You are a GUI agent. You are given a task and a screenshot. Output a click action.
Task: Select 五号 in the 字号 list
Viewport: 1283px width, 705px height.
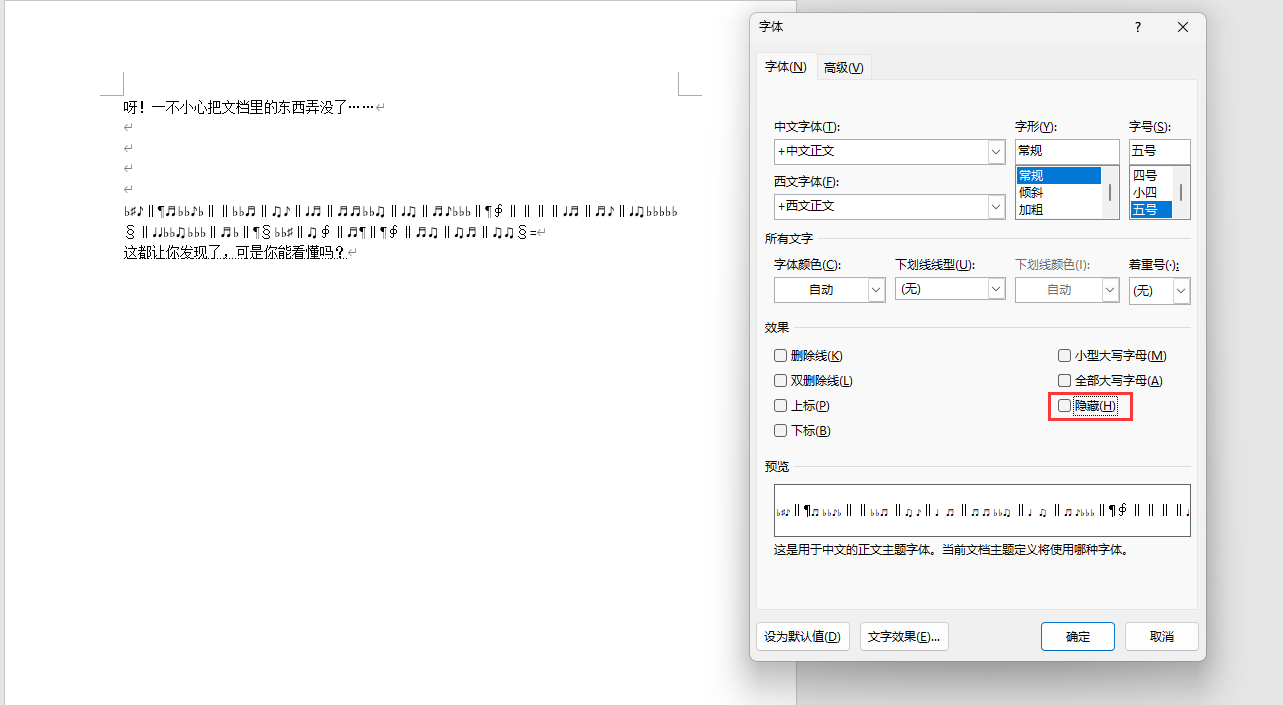(1151, 210)
